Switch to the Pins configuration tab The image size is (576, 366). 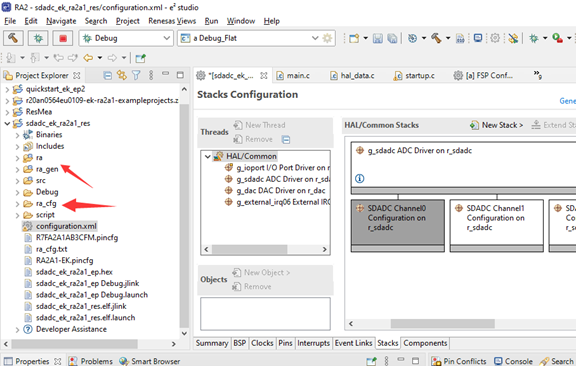coord(285,343)
